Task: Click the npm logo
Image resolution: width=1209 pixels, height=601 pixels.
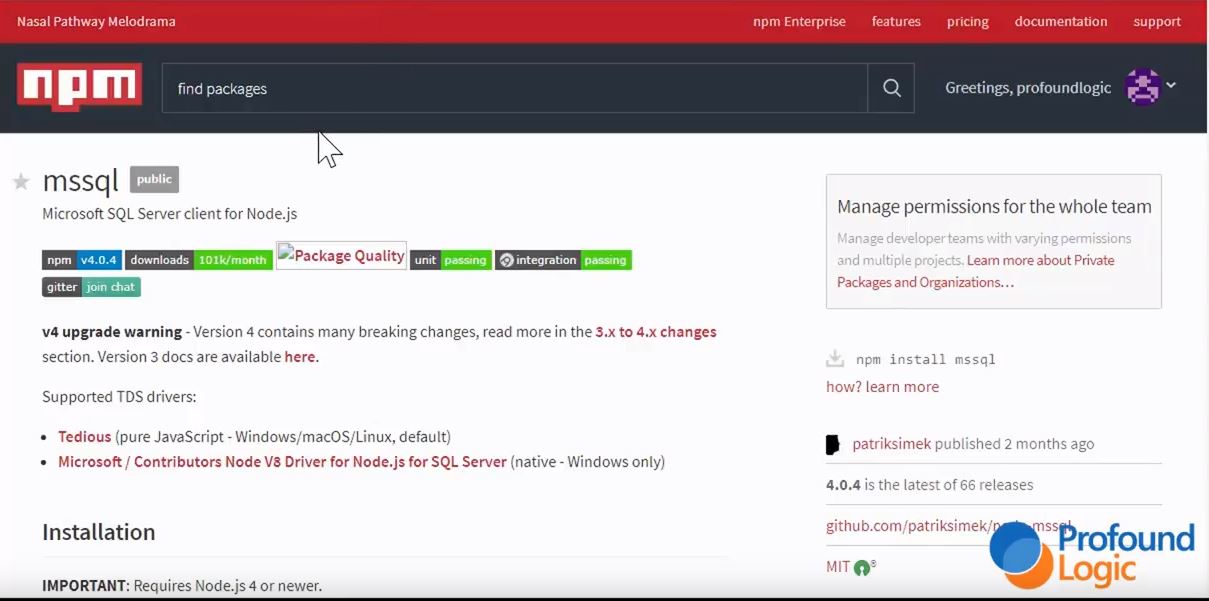Action: [x=79, y=87]
